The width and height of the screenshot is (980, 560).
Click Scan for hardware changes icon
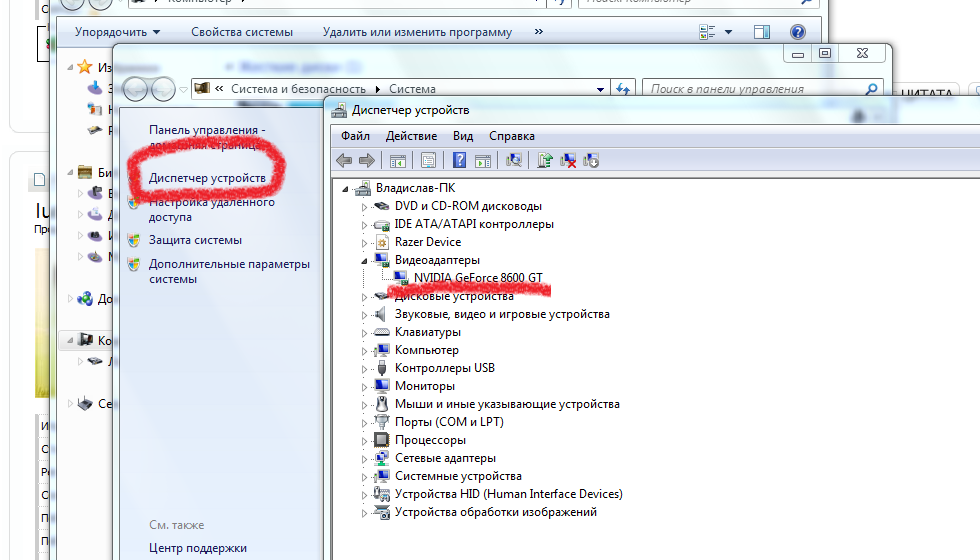(514, 161)
